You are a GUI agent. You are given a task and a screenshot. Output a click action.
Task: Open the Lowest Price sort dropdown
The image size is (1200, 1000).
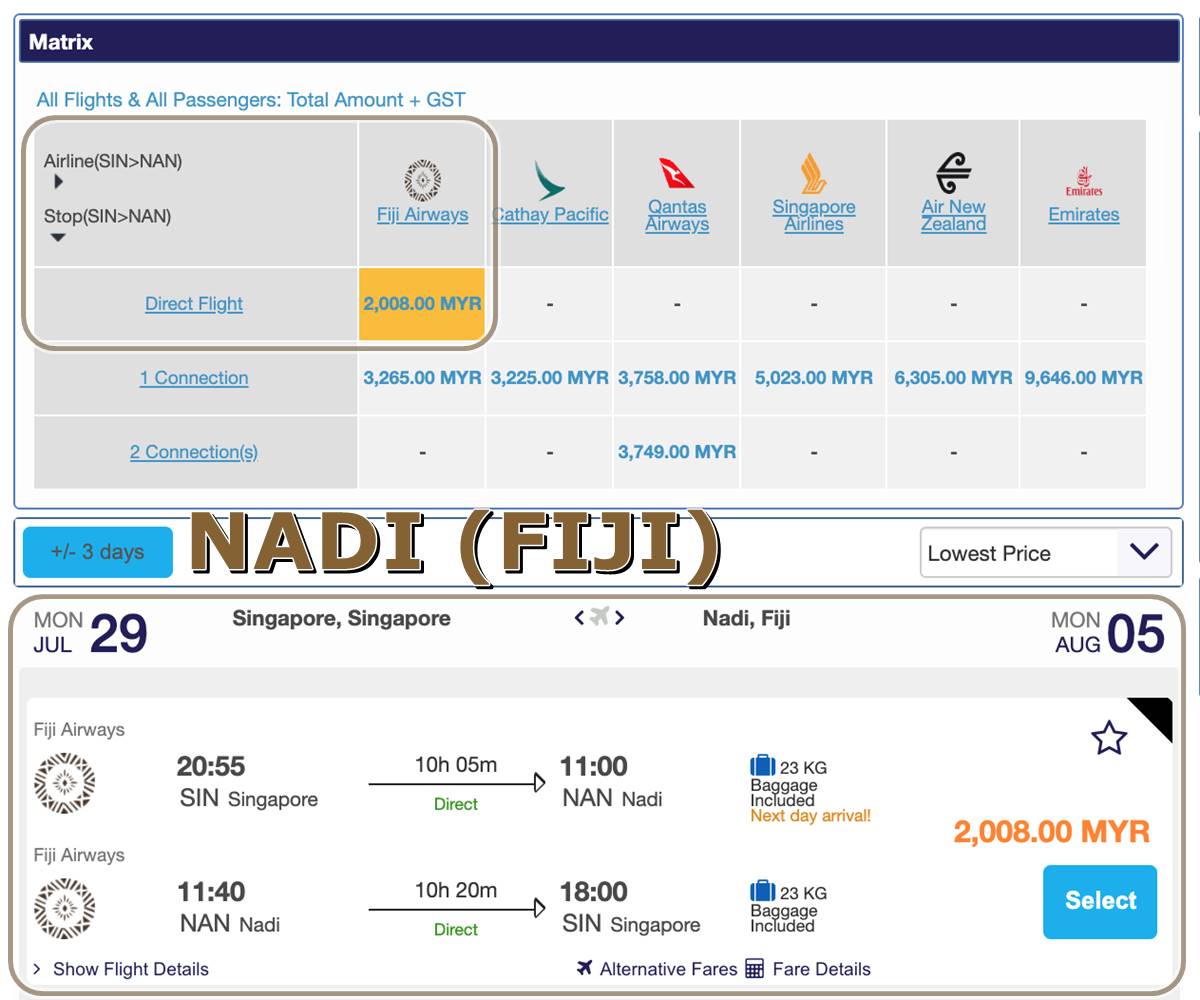click(x=1045, y=553)
